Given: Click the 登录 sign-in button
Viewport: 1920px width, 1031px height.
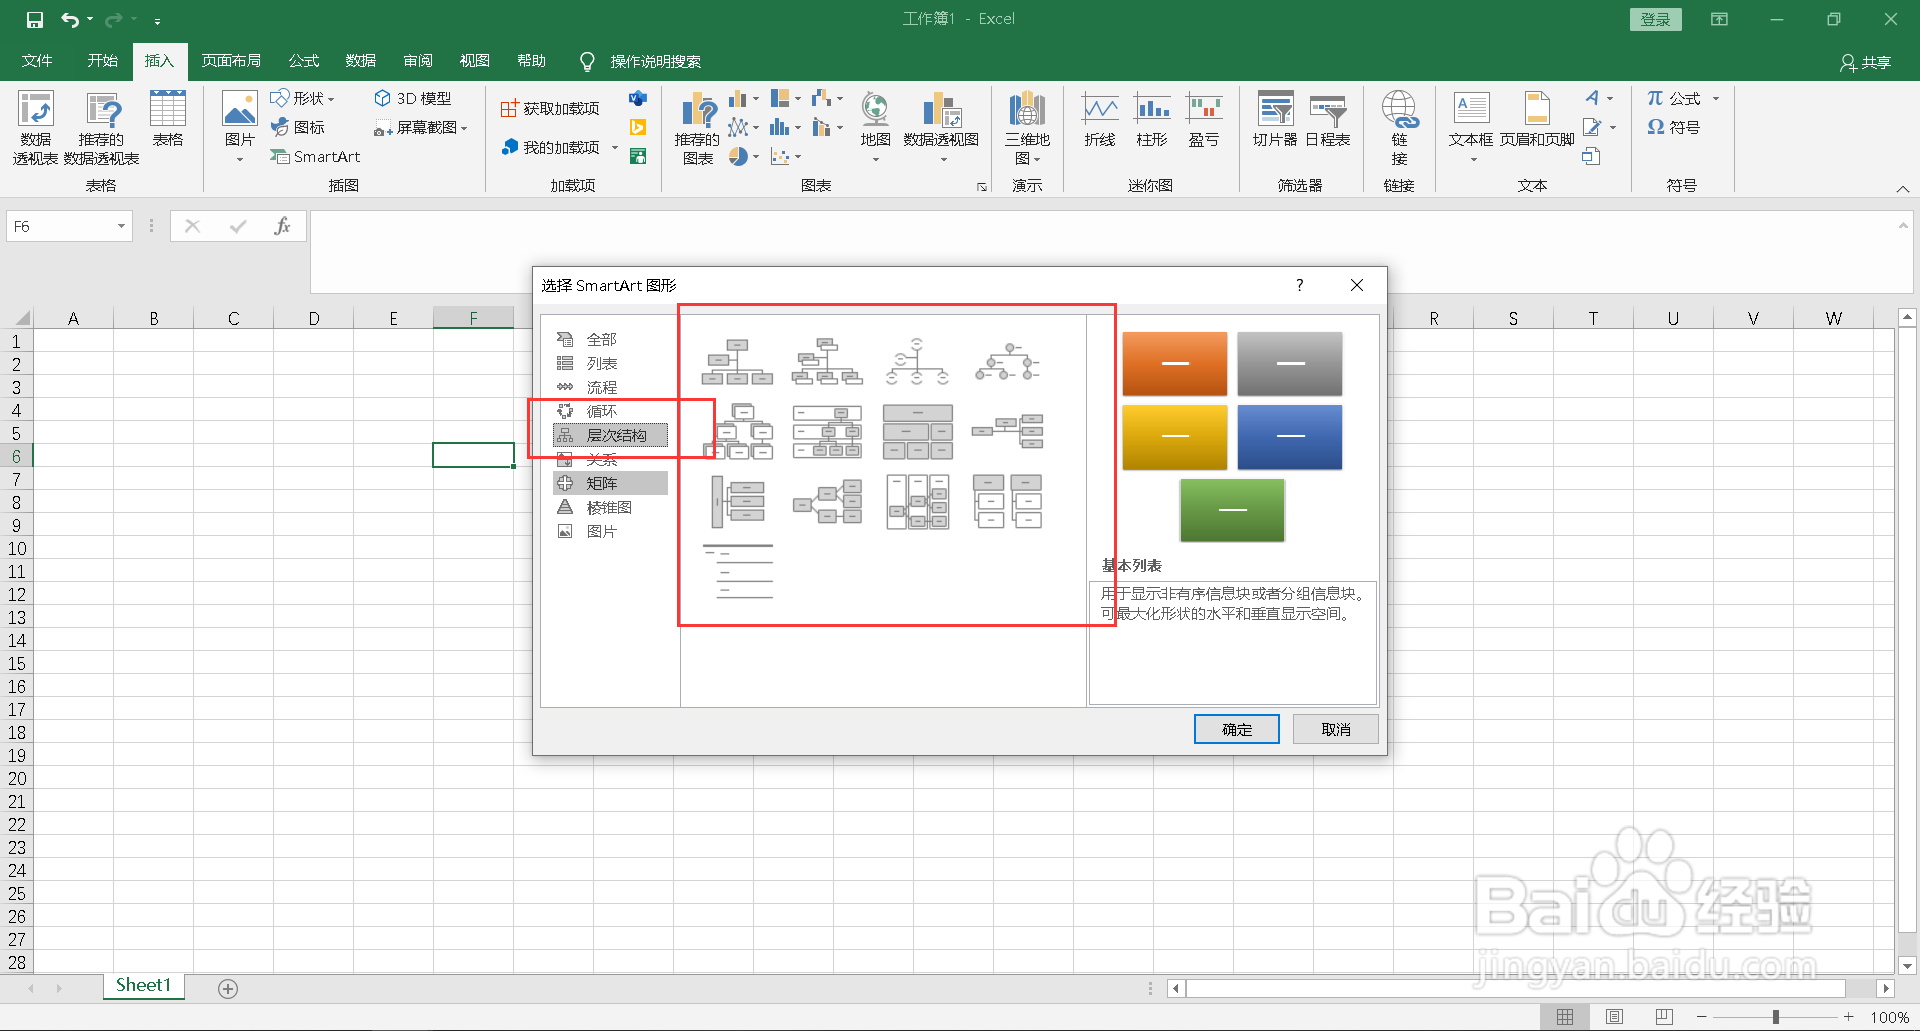Looking at the screenshot, I should [1656, 19].
